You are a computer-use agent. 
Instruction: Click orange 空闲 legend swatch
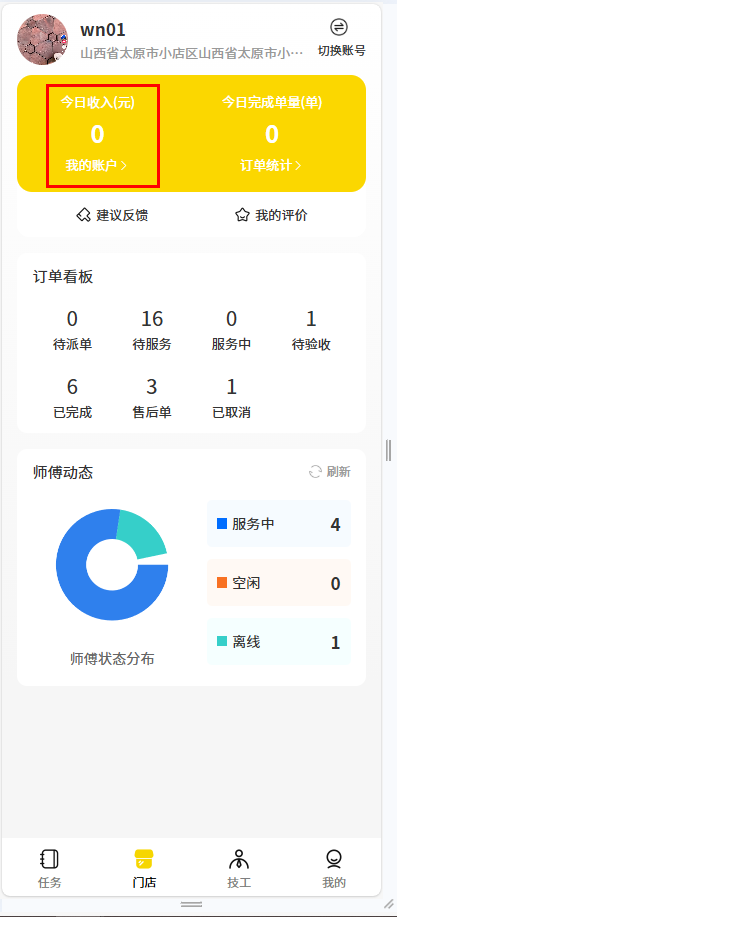(222, 583)
